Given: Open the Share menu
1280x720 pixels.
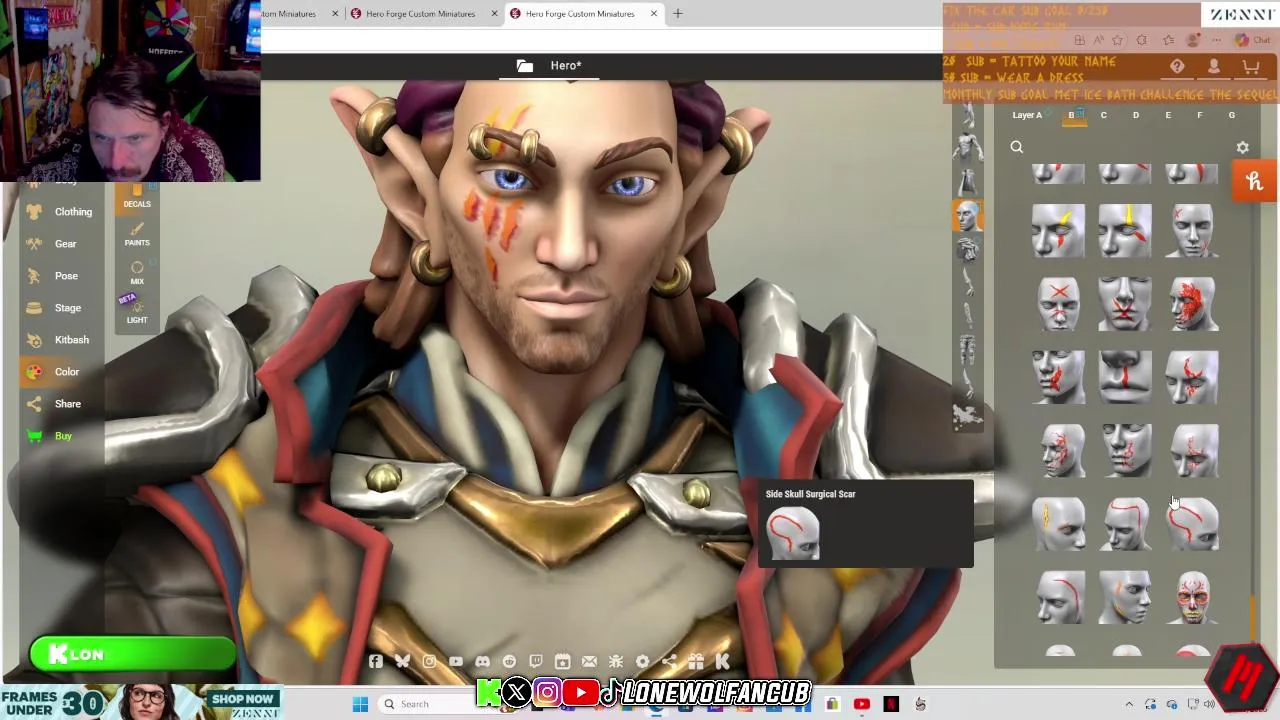Looking at the screenshot, I should pyautogui.click(x=54, y=404).
